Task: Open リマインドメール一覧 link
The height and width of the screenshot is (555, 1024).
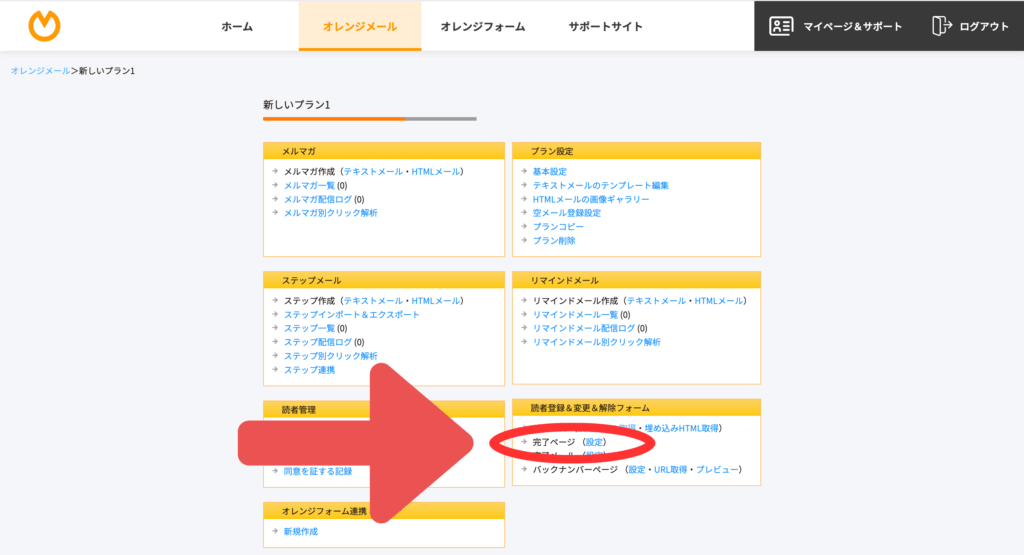Action: (575, 315)
